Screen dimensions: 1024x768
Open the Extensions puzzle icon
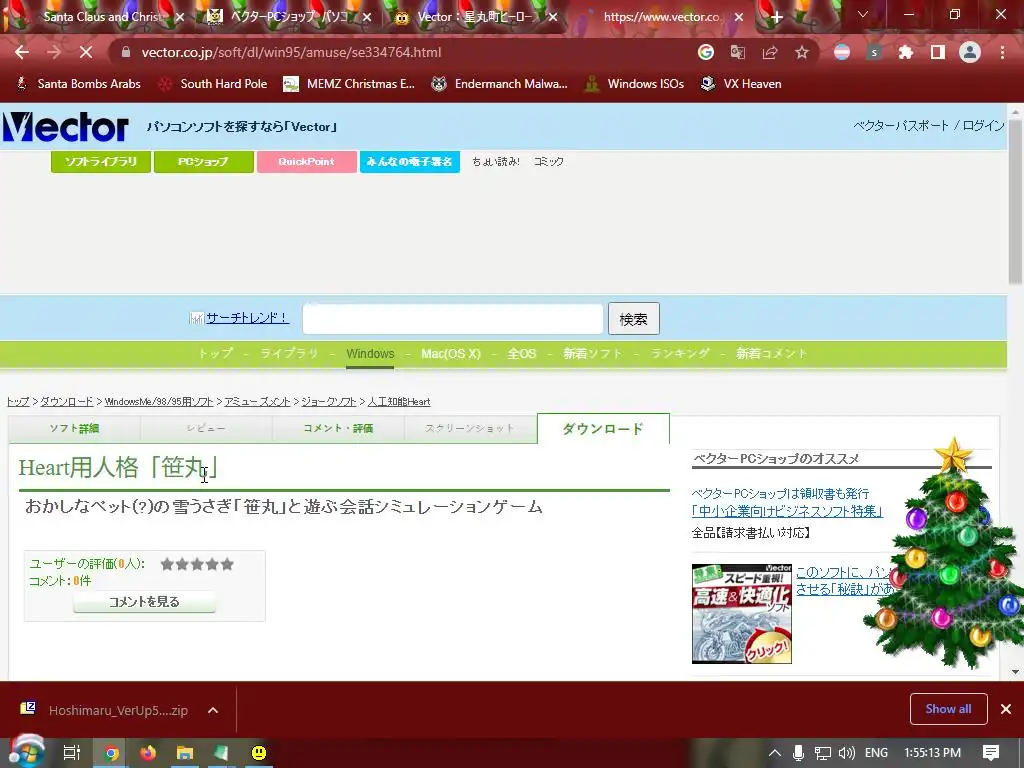[906, 52]
